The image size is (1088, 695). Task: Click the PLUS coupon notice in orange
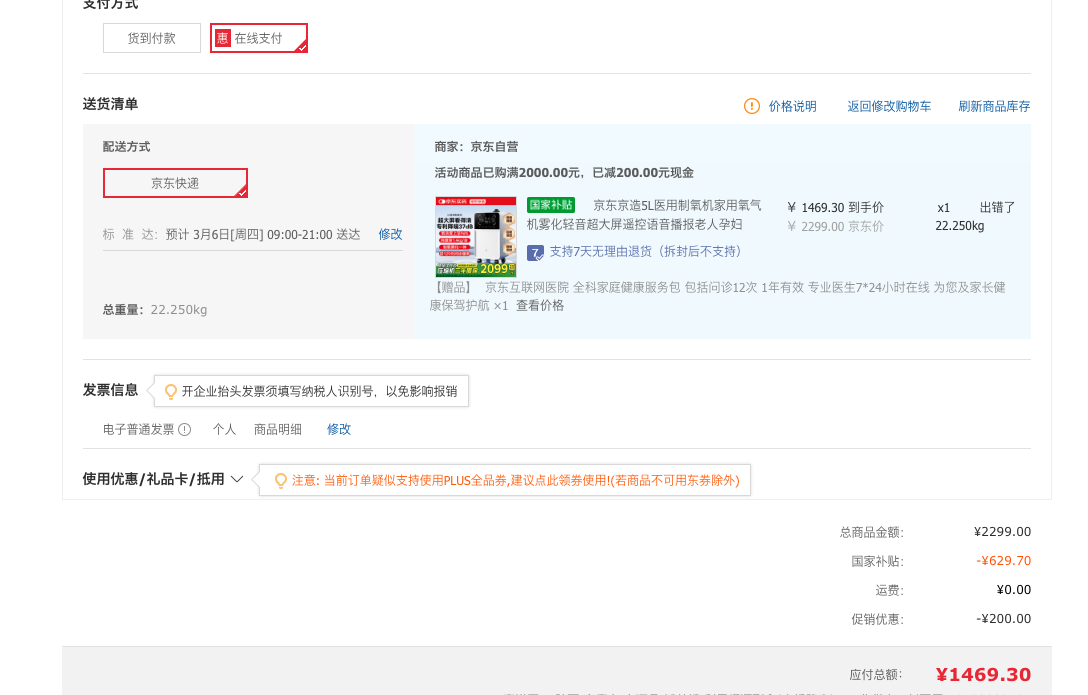click(516, 480)
